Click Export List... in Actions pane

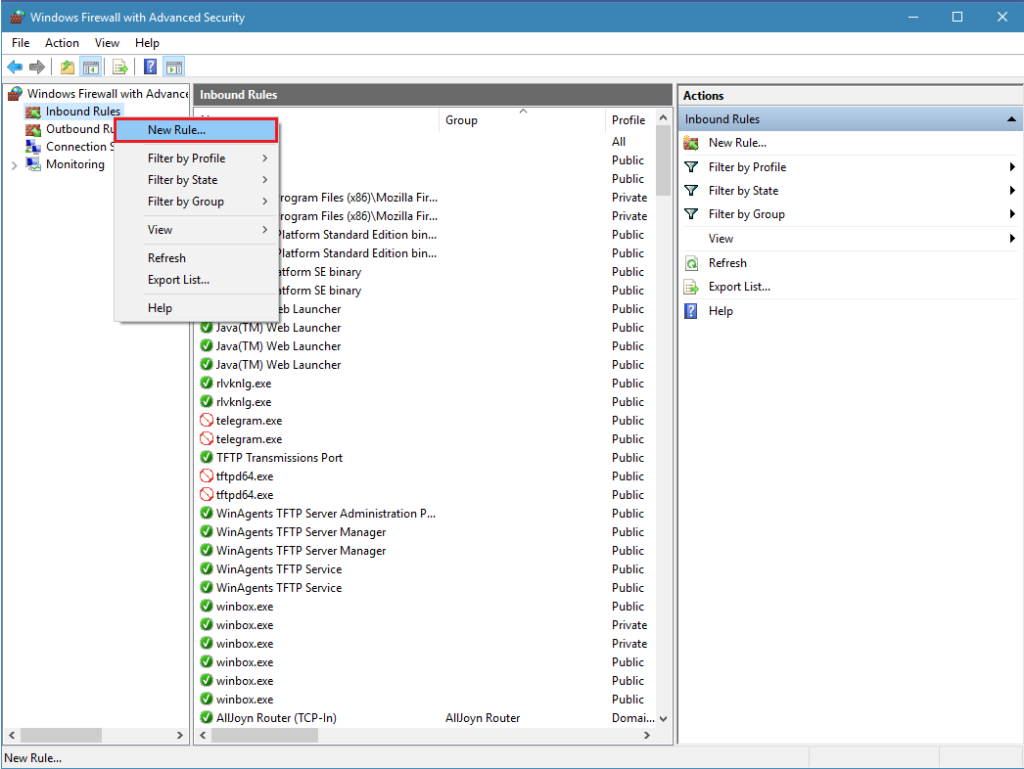click(x=739, y=287)
